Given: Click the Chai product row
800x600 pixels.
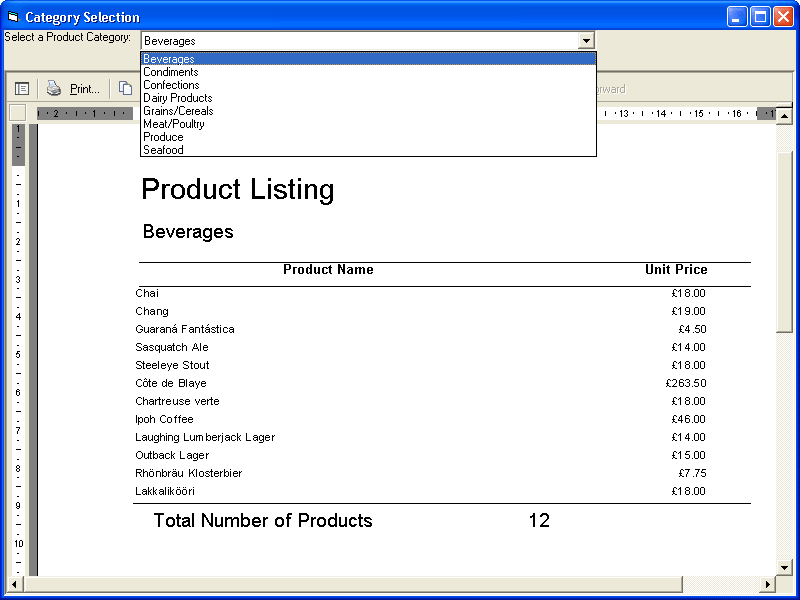Looking at the screenshot, I should tap(421, 293).
